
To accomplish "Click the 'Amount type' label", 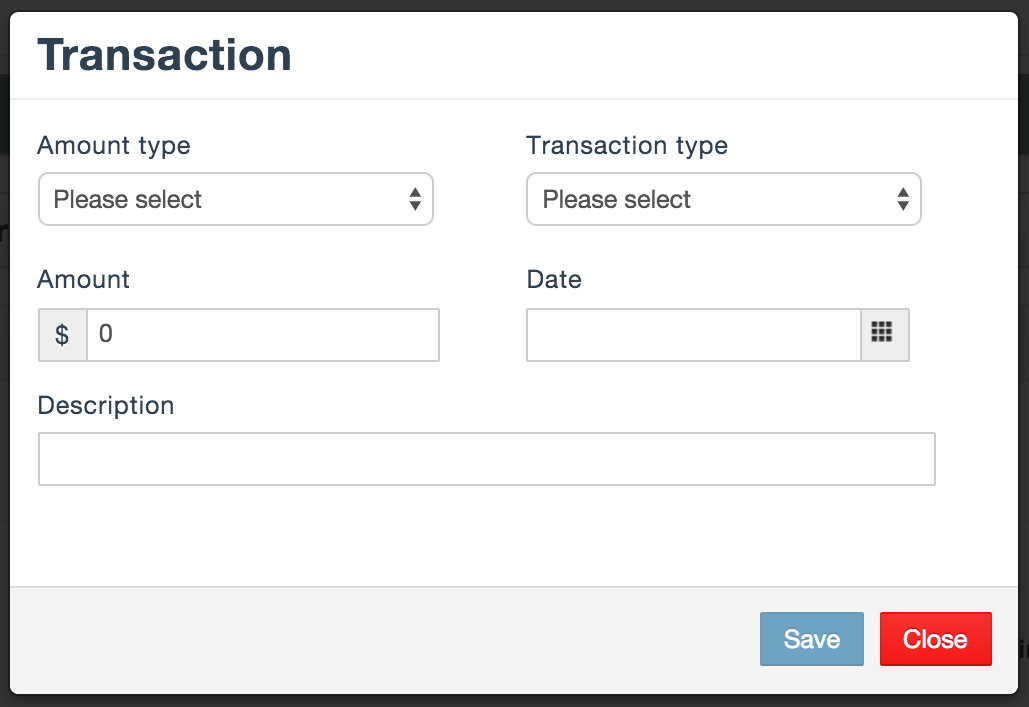I will (x=114, y=146).
